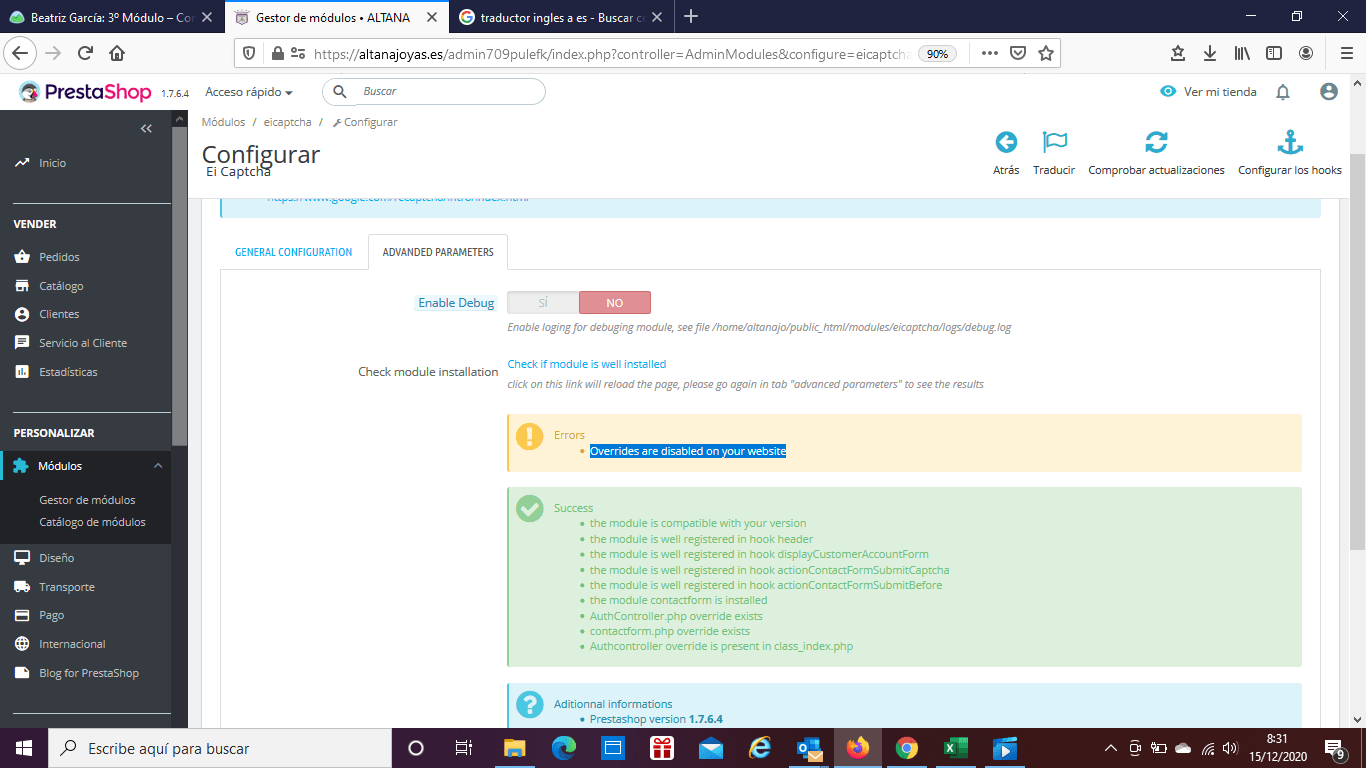Viewport: 1366px width, 768px height.
Task: Open File Explorer from taskbar
Action: [515, 748]
